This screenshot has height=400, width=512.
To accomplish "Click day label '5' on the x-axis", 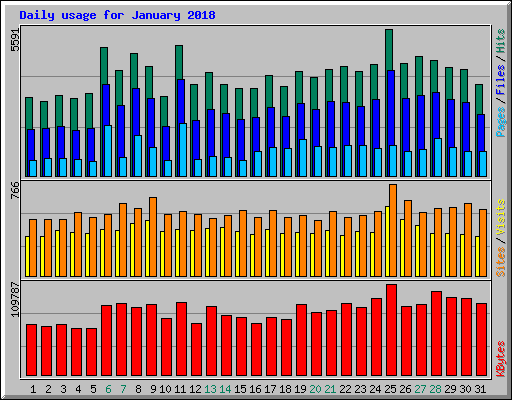I will tap(93, 389).
